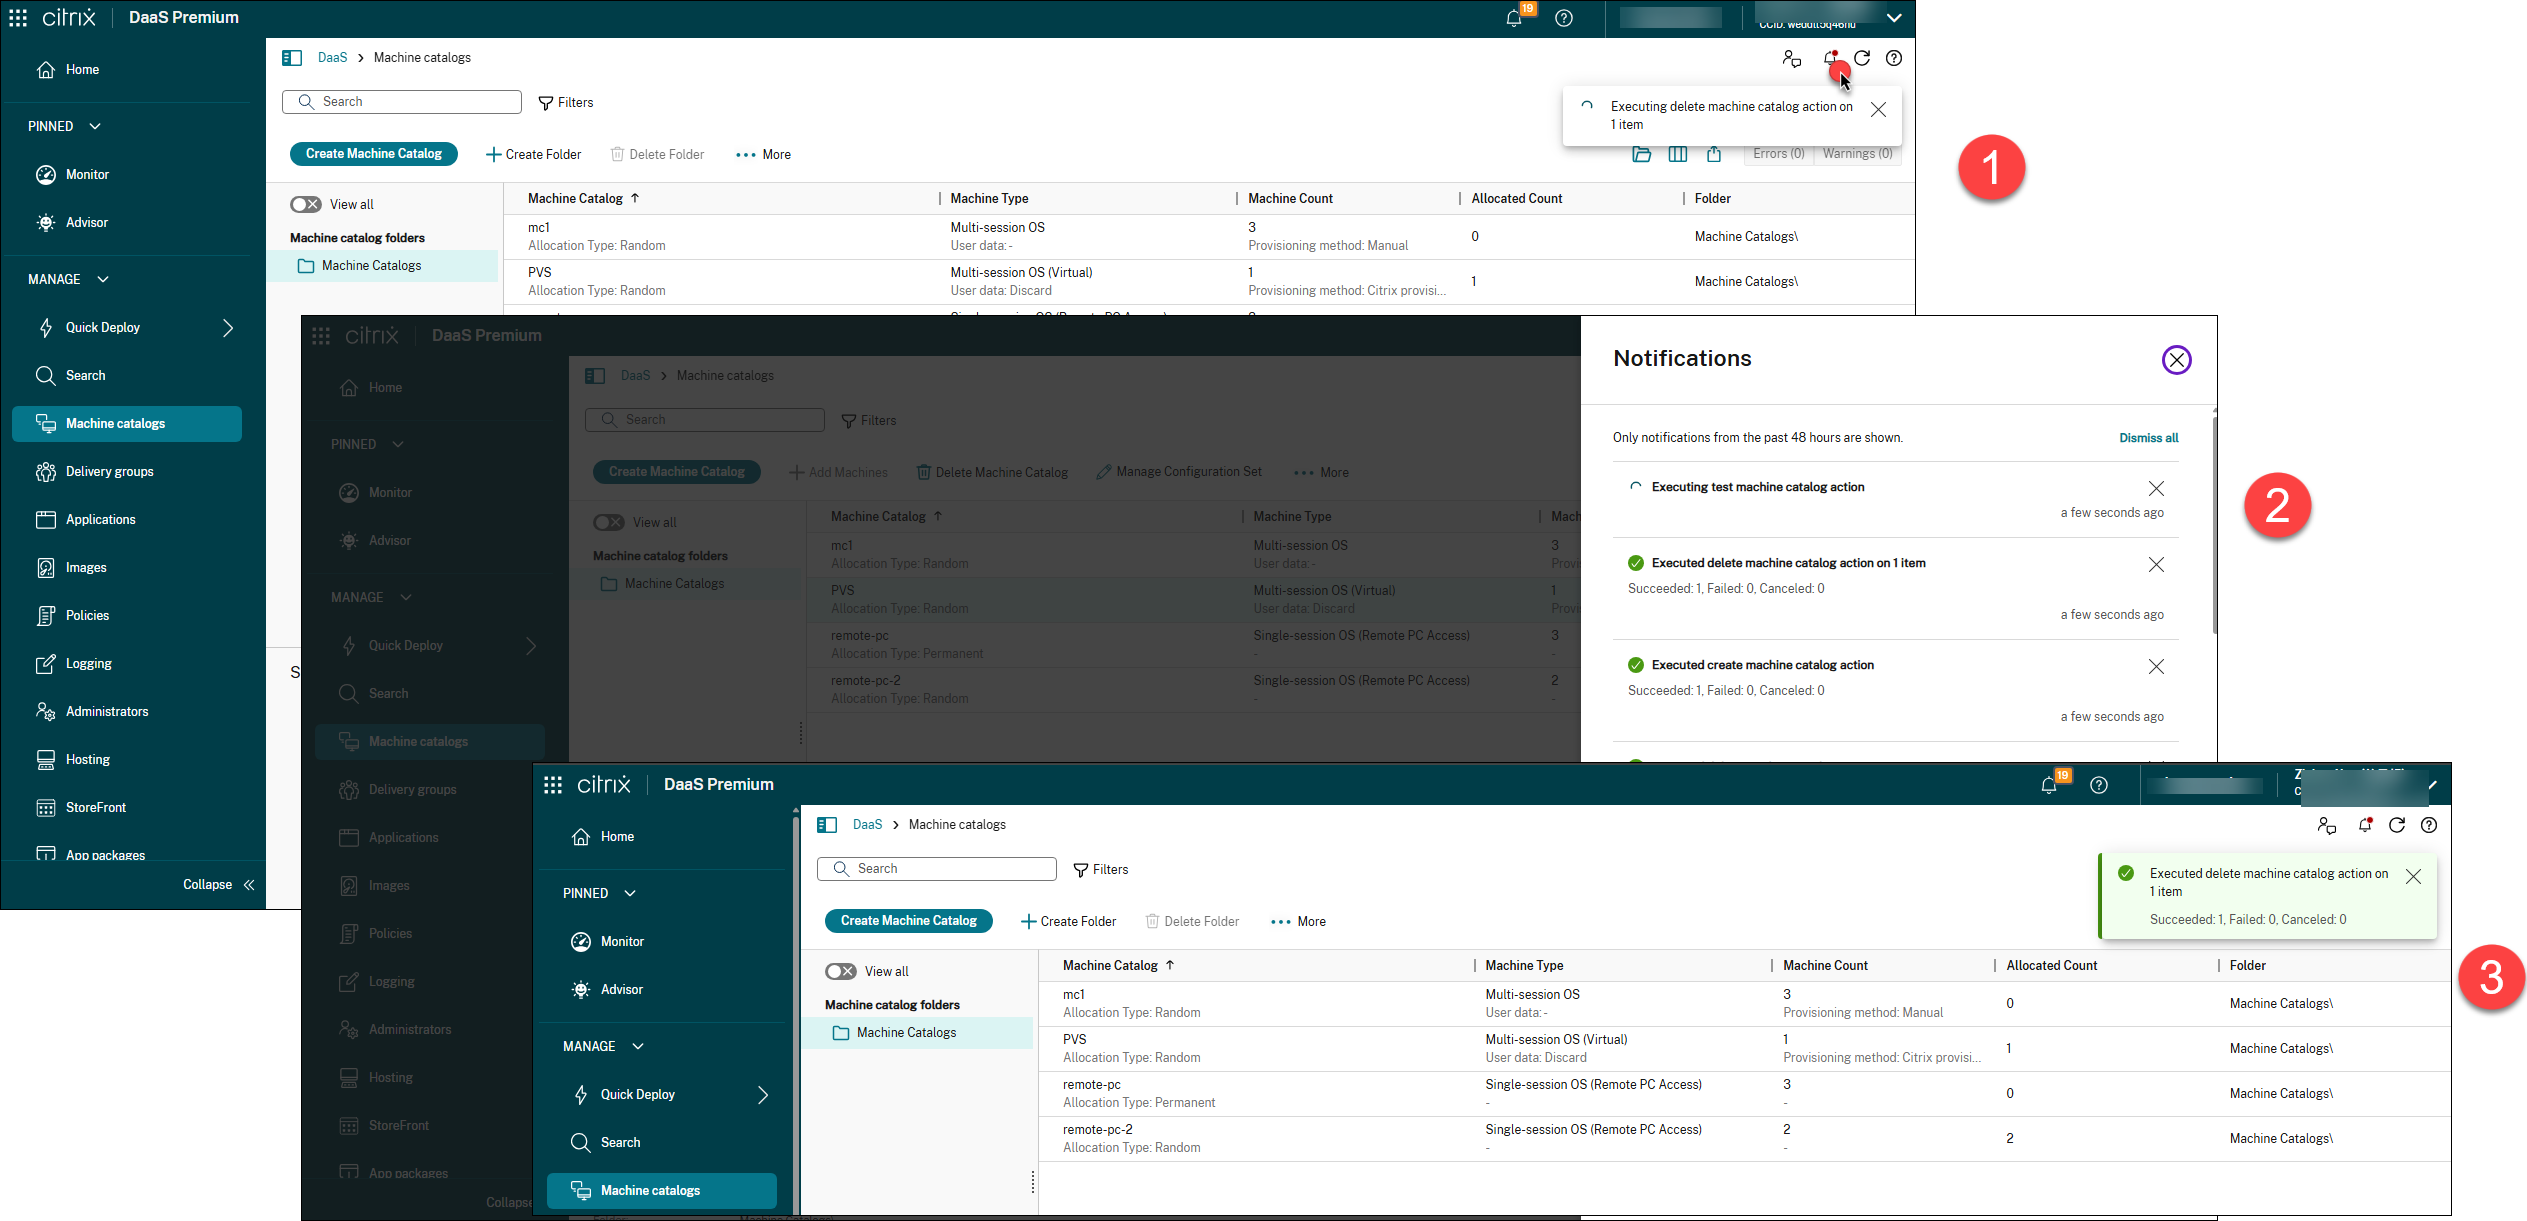Click the columns chooser icon in window 1

(x=1678, y=154)
